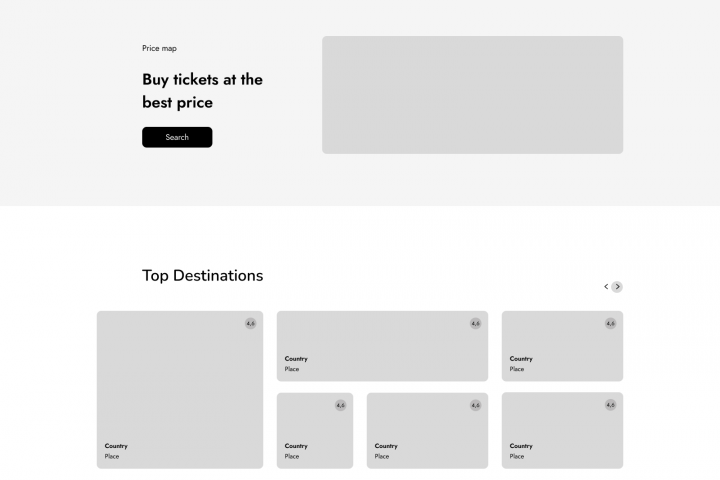Open the price map image placeholder
This screenshot has height=480, width=720.
[x=472, y=95]
